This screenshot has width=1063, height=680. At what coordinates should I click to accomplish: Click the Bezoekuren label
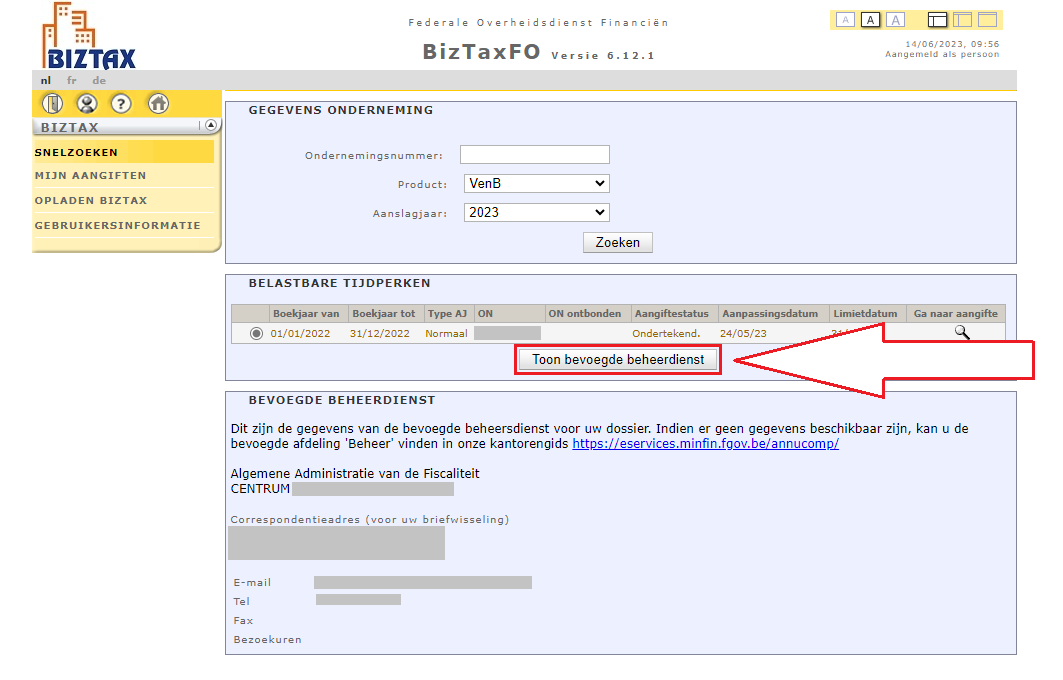267,639
